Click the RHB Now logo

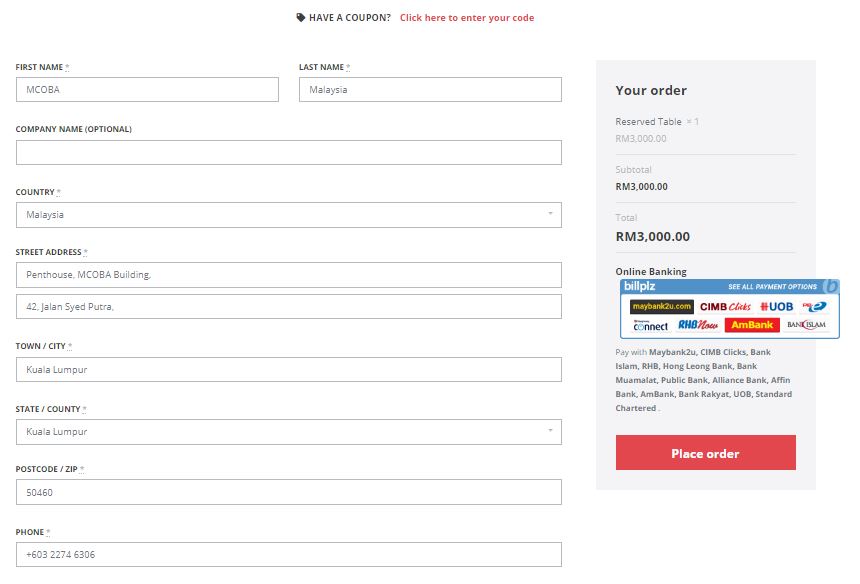point(698,325)
